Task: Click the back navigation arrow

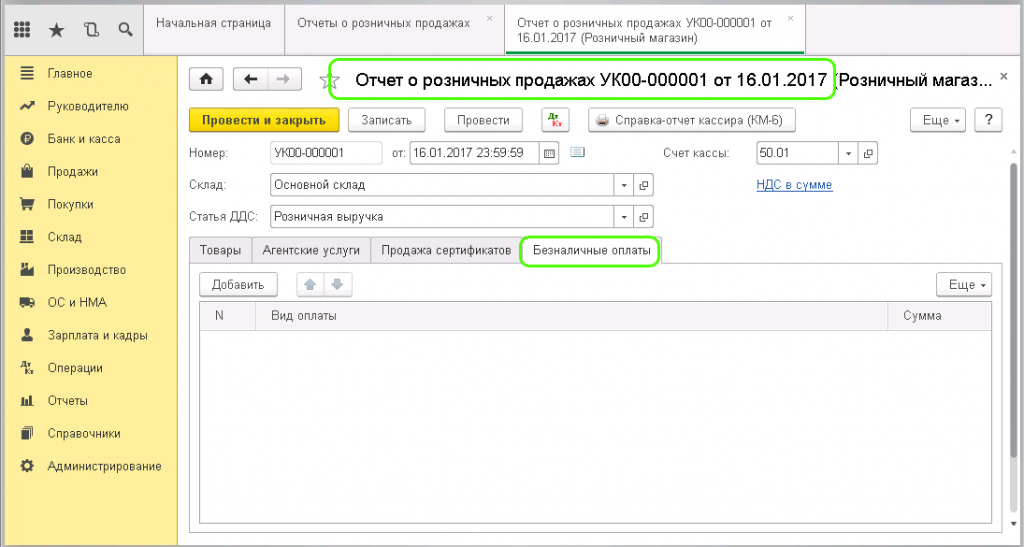Action: point(251,79)
